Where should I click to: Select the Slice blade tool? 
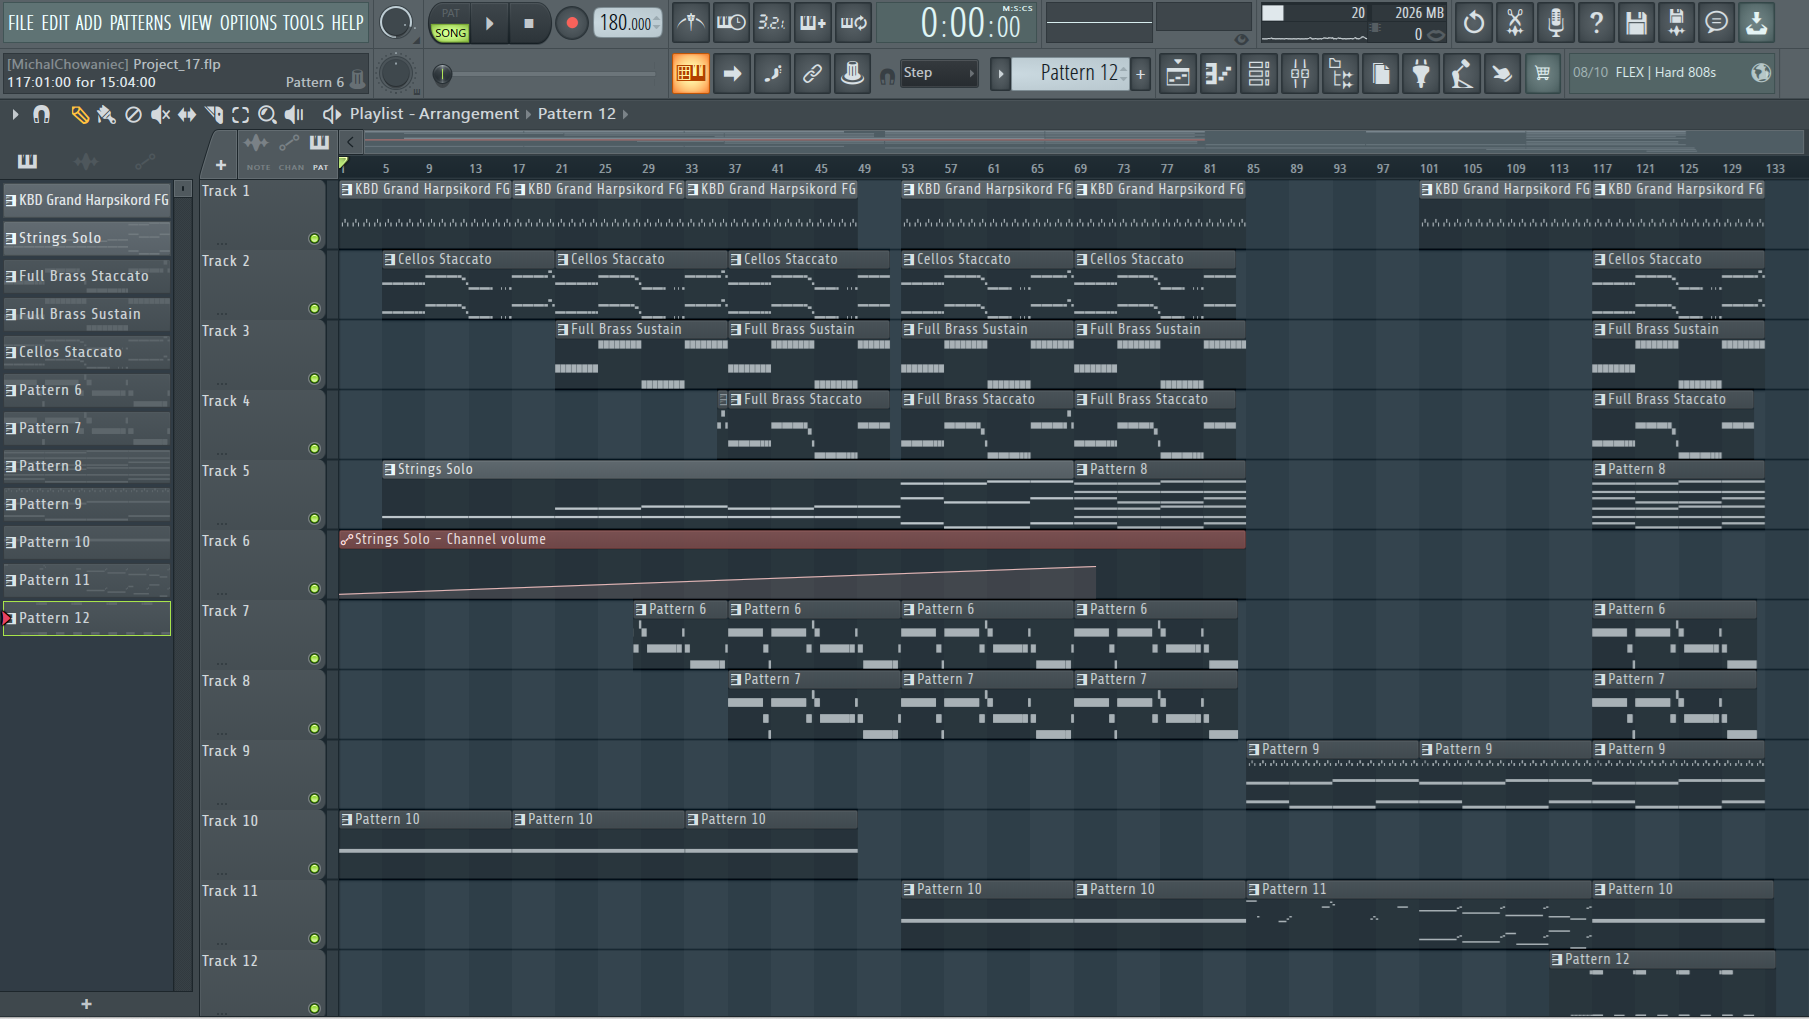214,115
